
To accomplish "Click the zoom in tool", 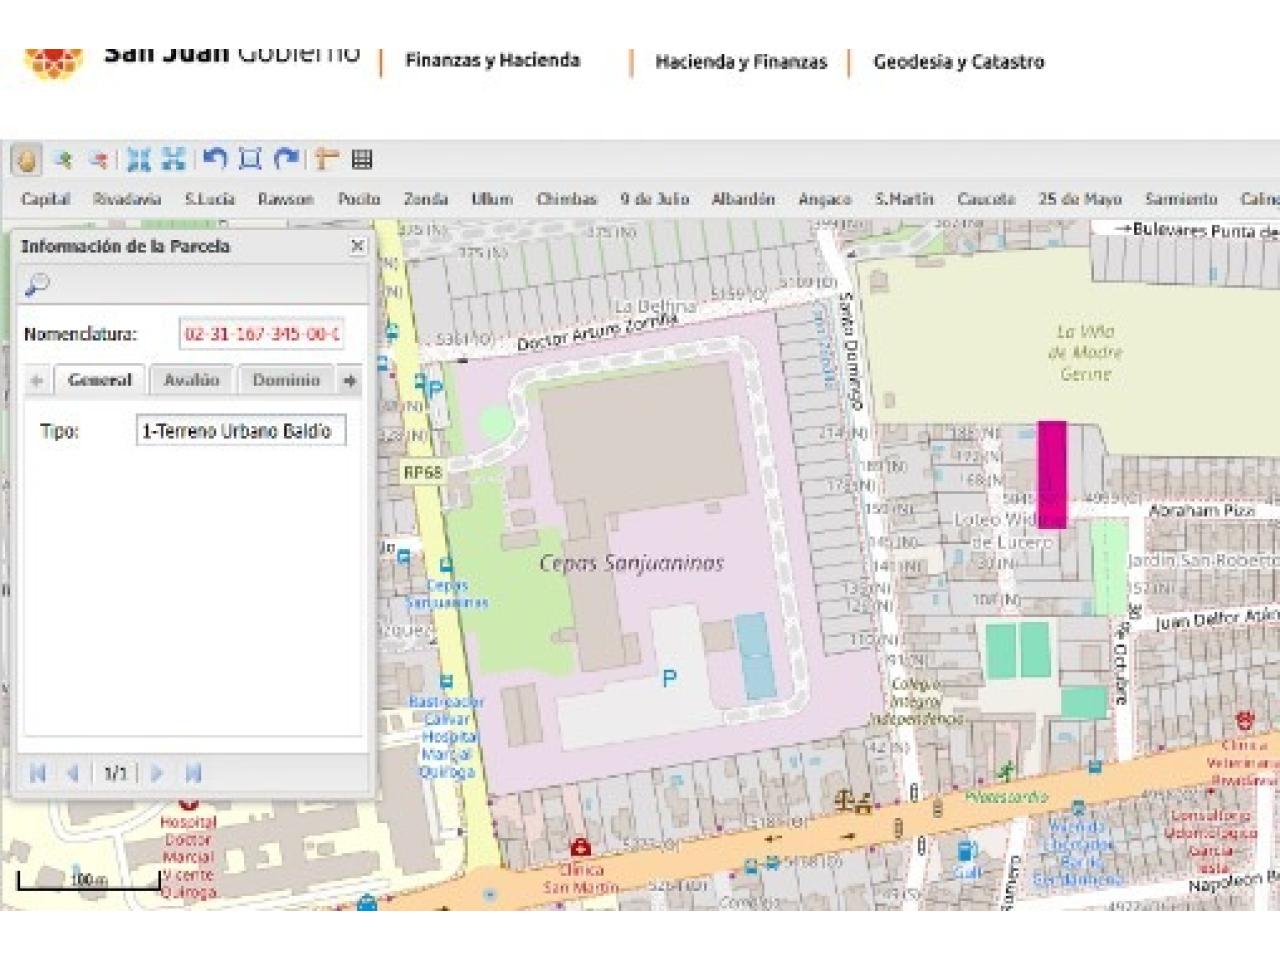I will (63, 160).
